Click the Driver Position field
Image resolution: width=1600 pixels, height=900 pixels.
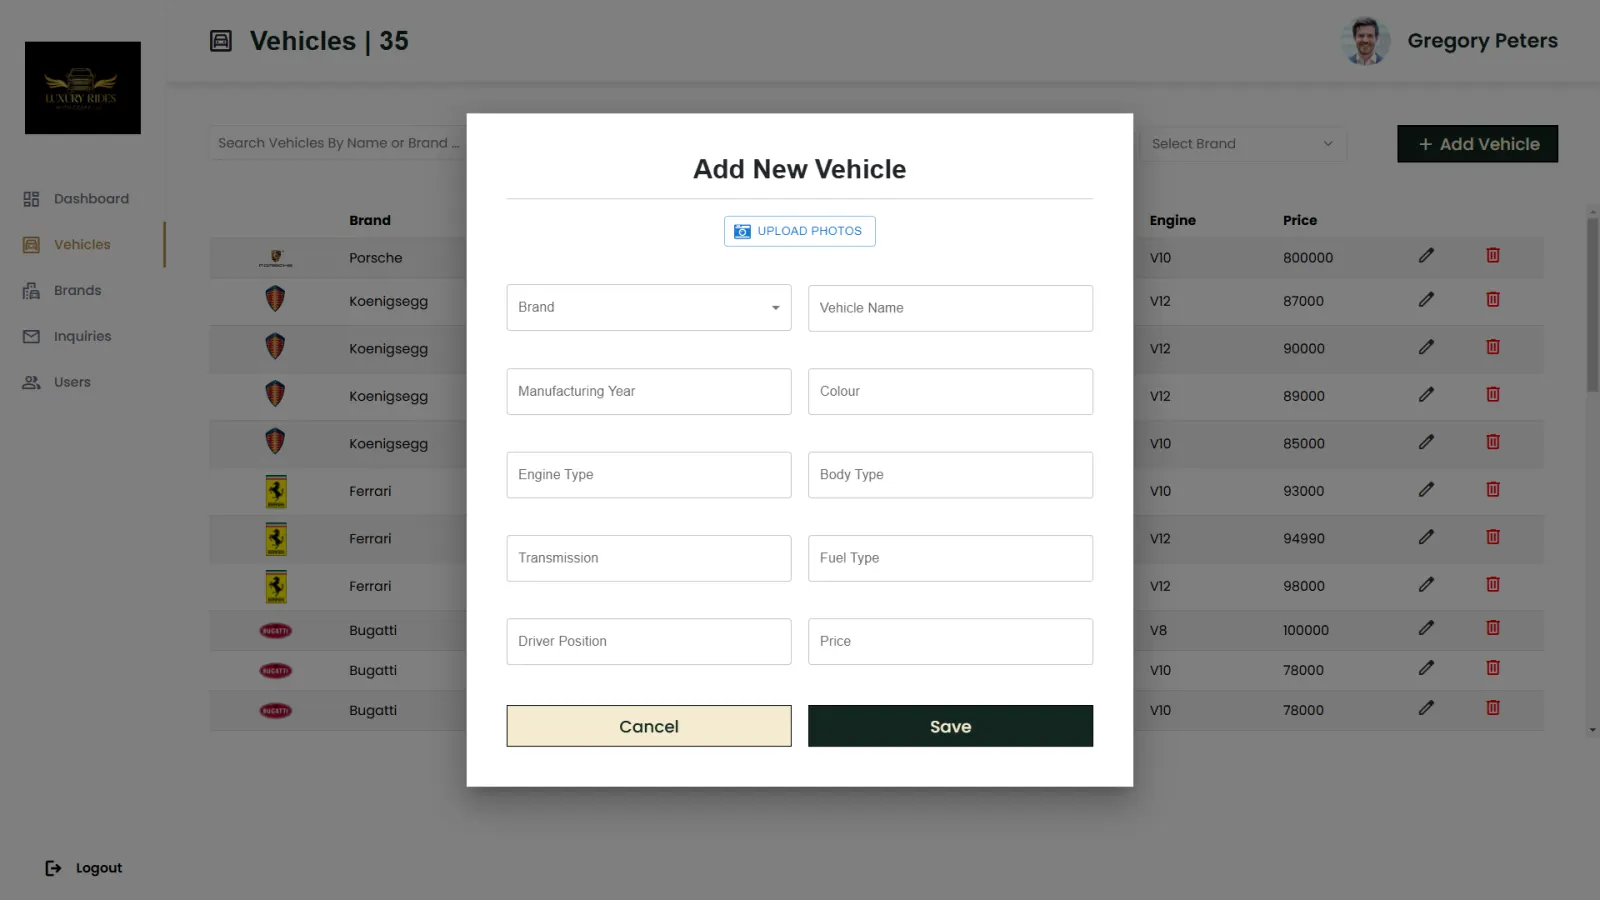pyautogui.click(x=649, y=641)
